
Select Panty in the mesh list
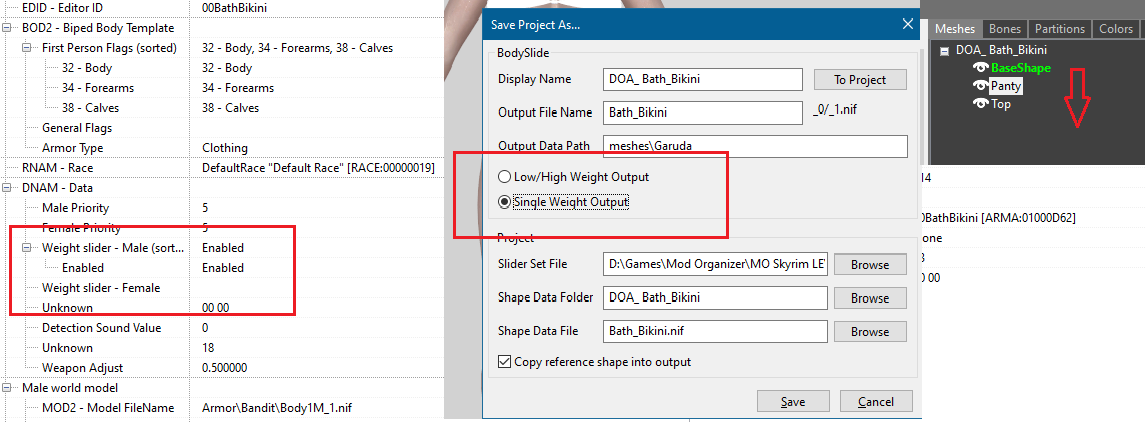click(1006, 86)
